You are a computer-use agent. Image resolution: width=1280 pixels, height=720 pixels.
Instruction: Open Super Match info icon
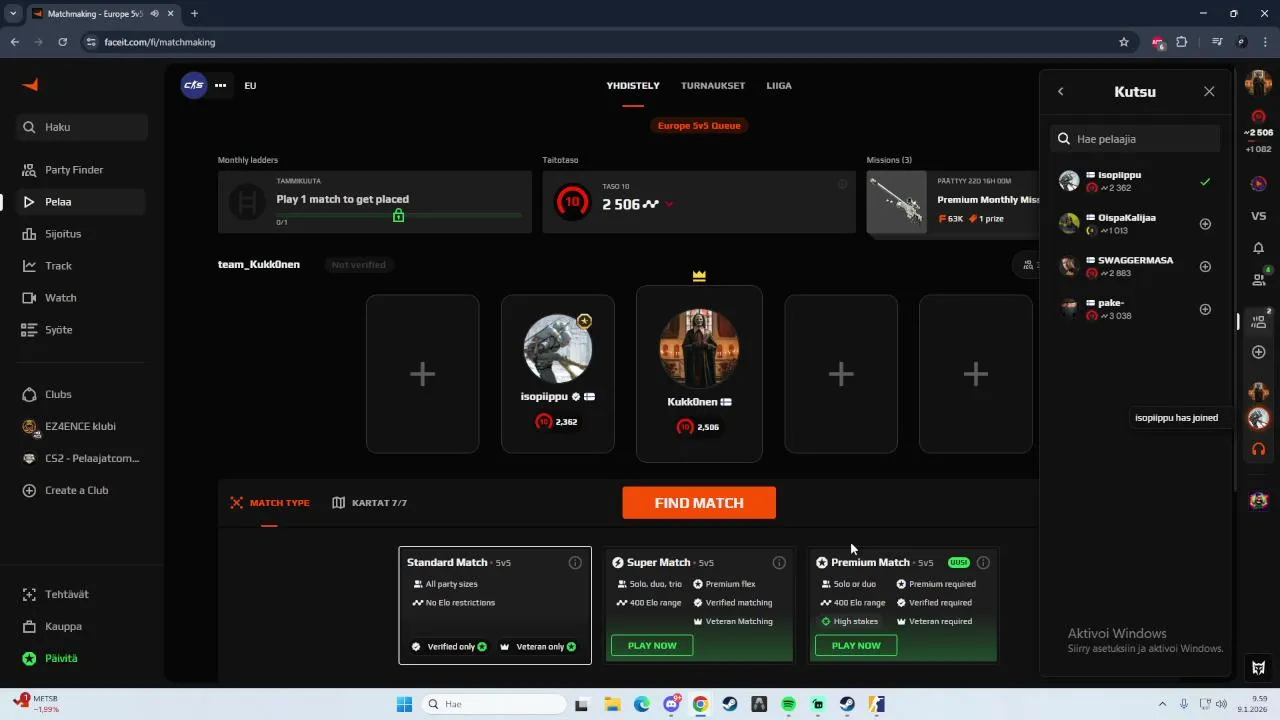[779, 563]
